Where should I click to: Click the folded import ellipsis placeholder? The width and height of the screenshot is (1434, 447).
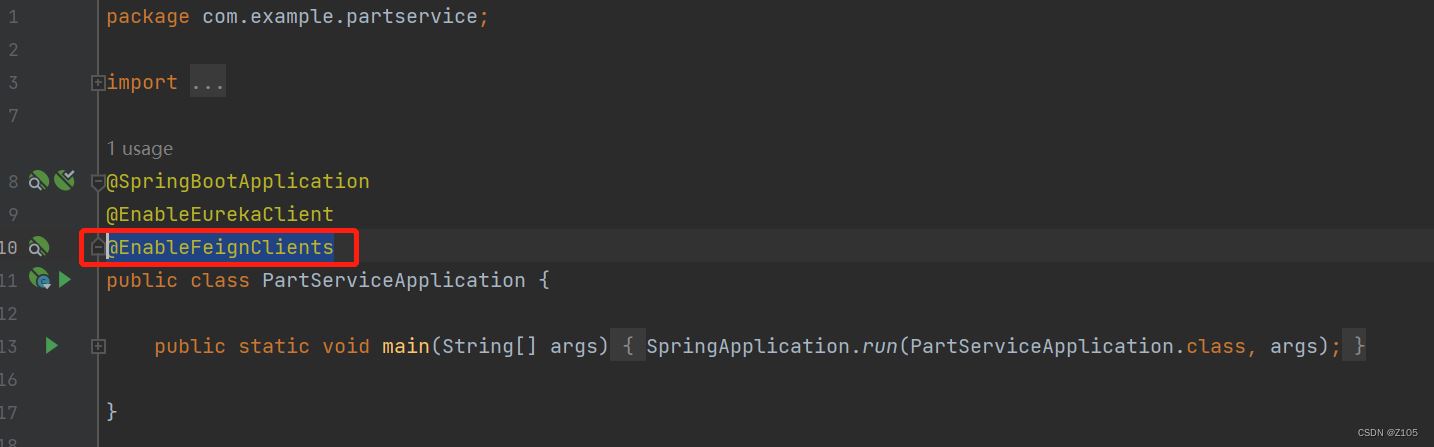(x=208, y=83)
